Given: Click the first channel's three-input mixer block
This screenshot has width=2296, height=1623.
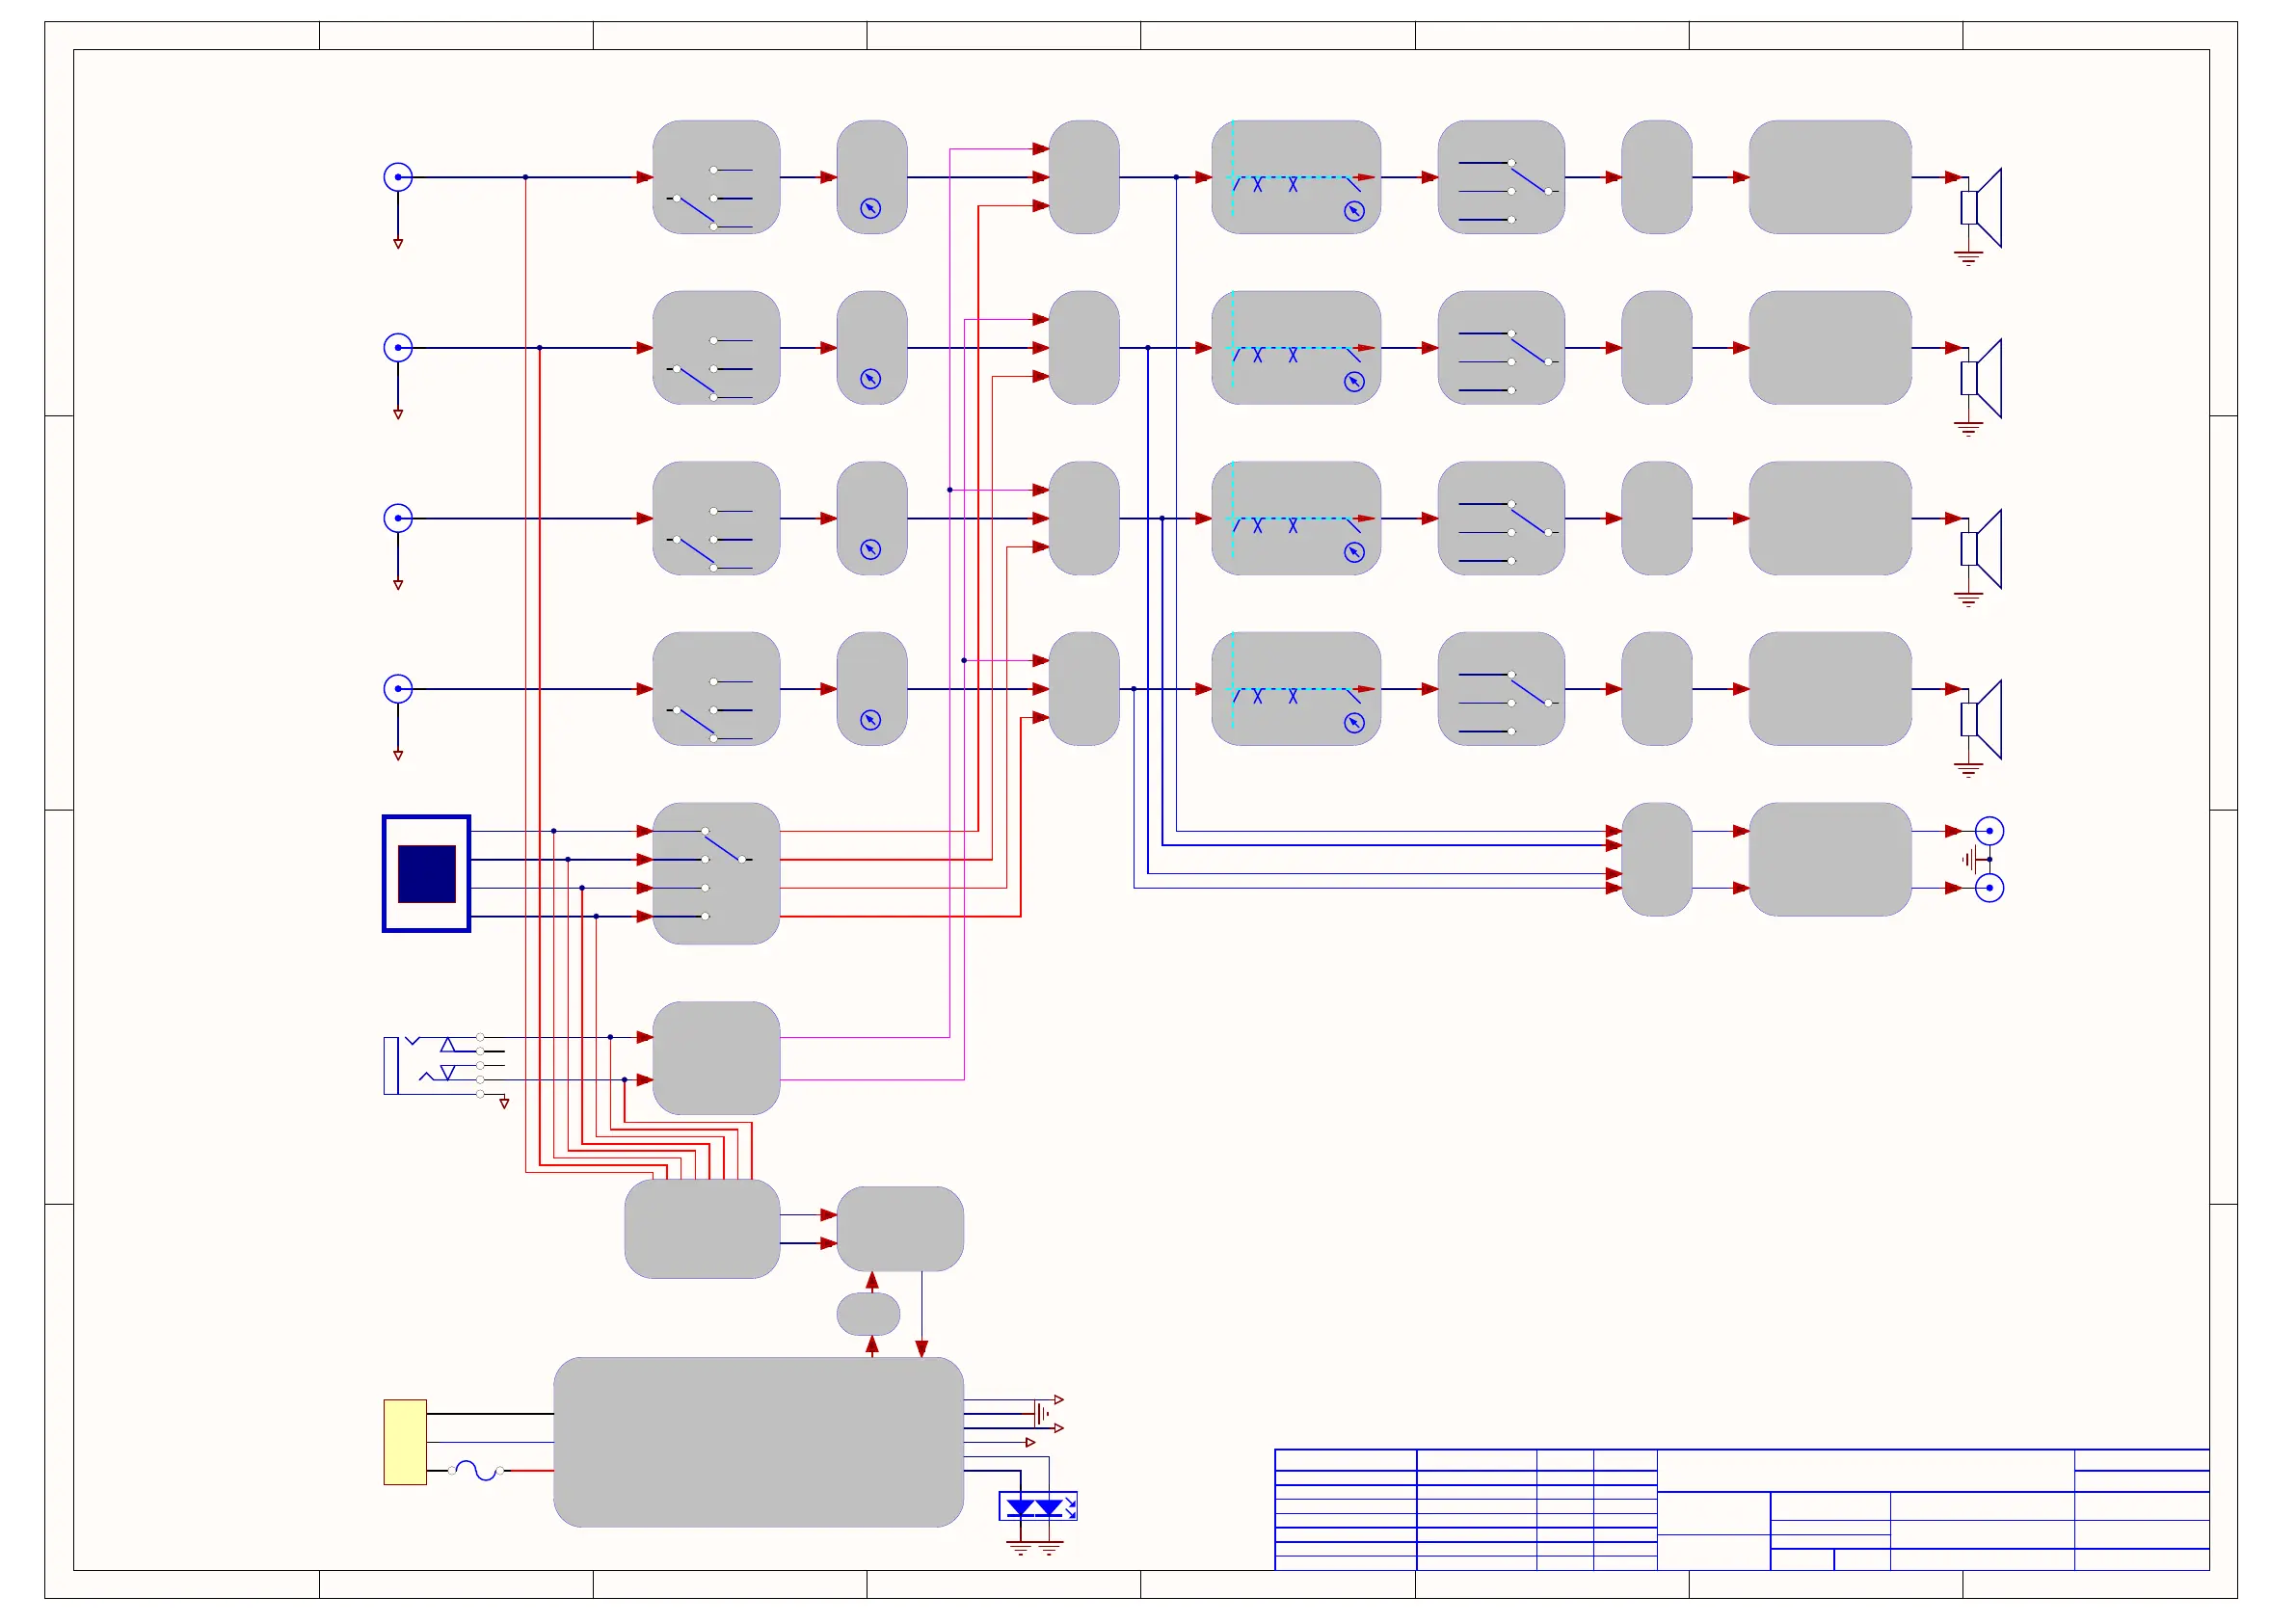Looking at the screenshot, I should [x=1084, y=177].
